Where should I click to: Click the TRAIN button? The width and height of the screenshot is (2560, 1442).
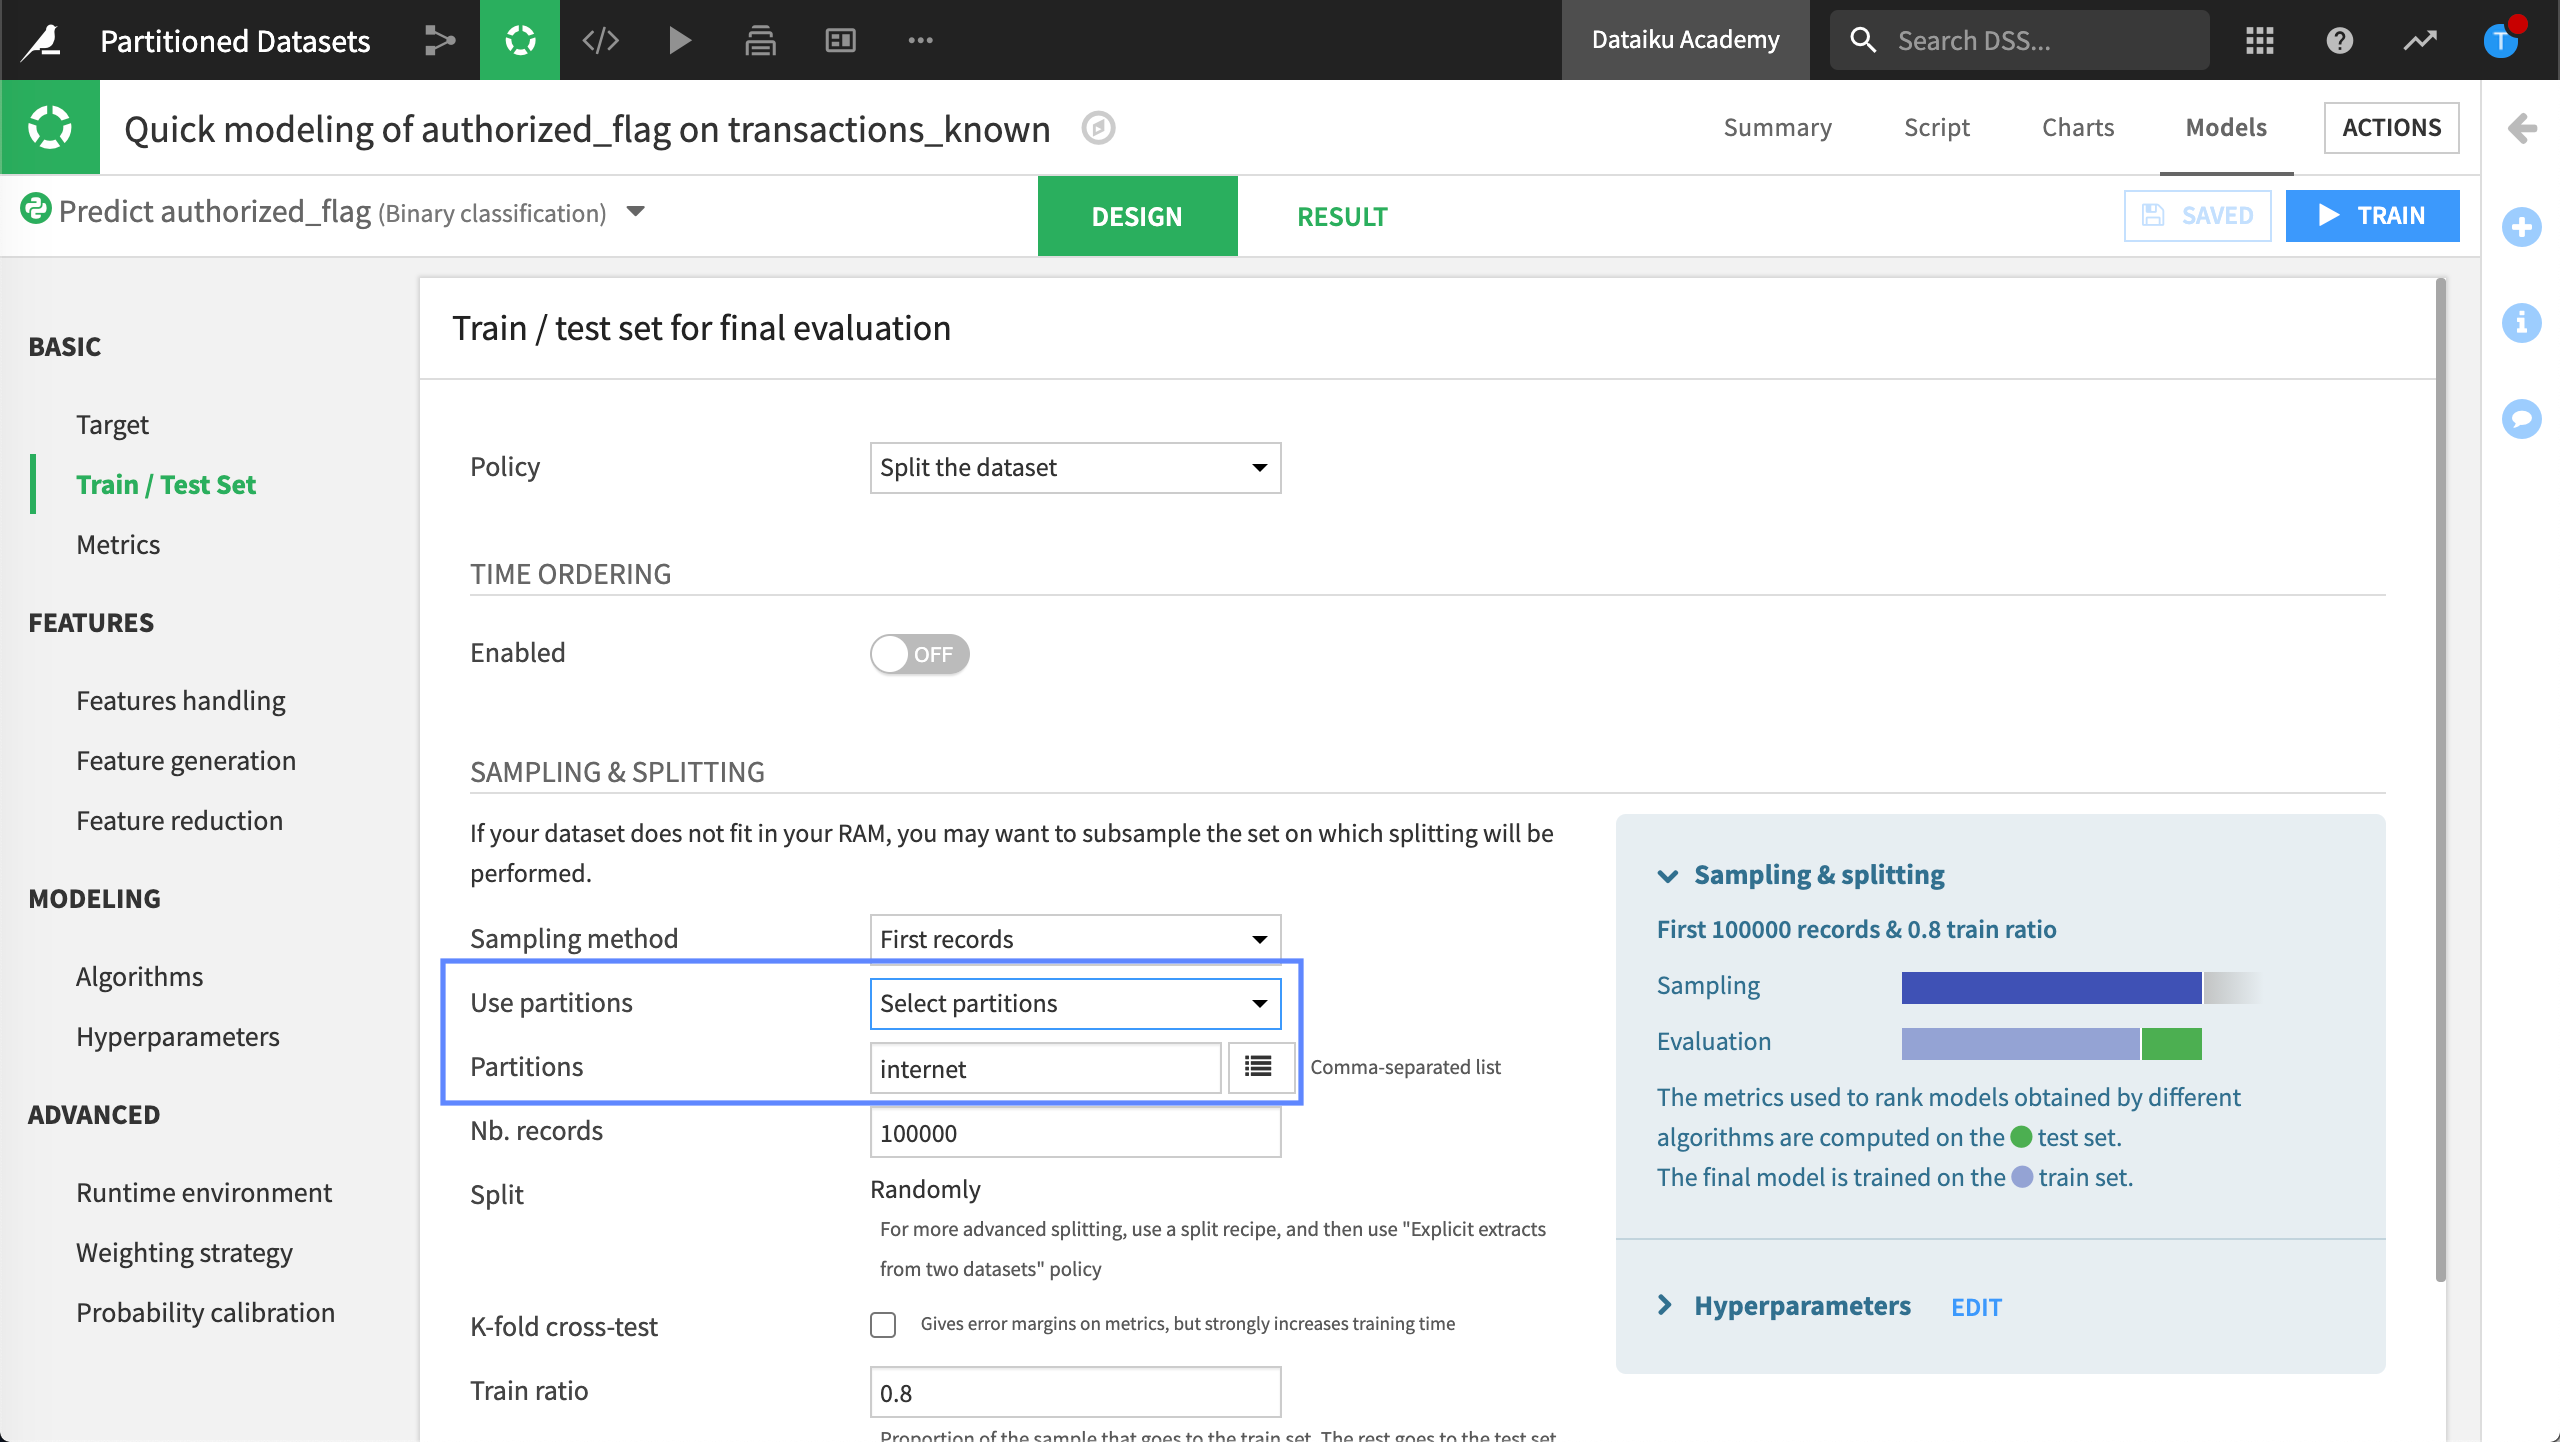(x=2372, y=216)
